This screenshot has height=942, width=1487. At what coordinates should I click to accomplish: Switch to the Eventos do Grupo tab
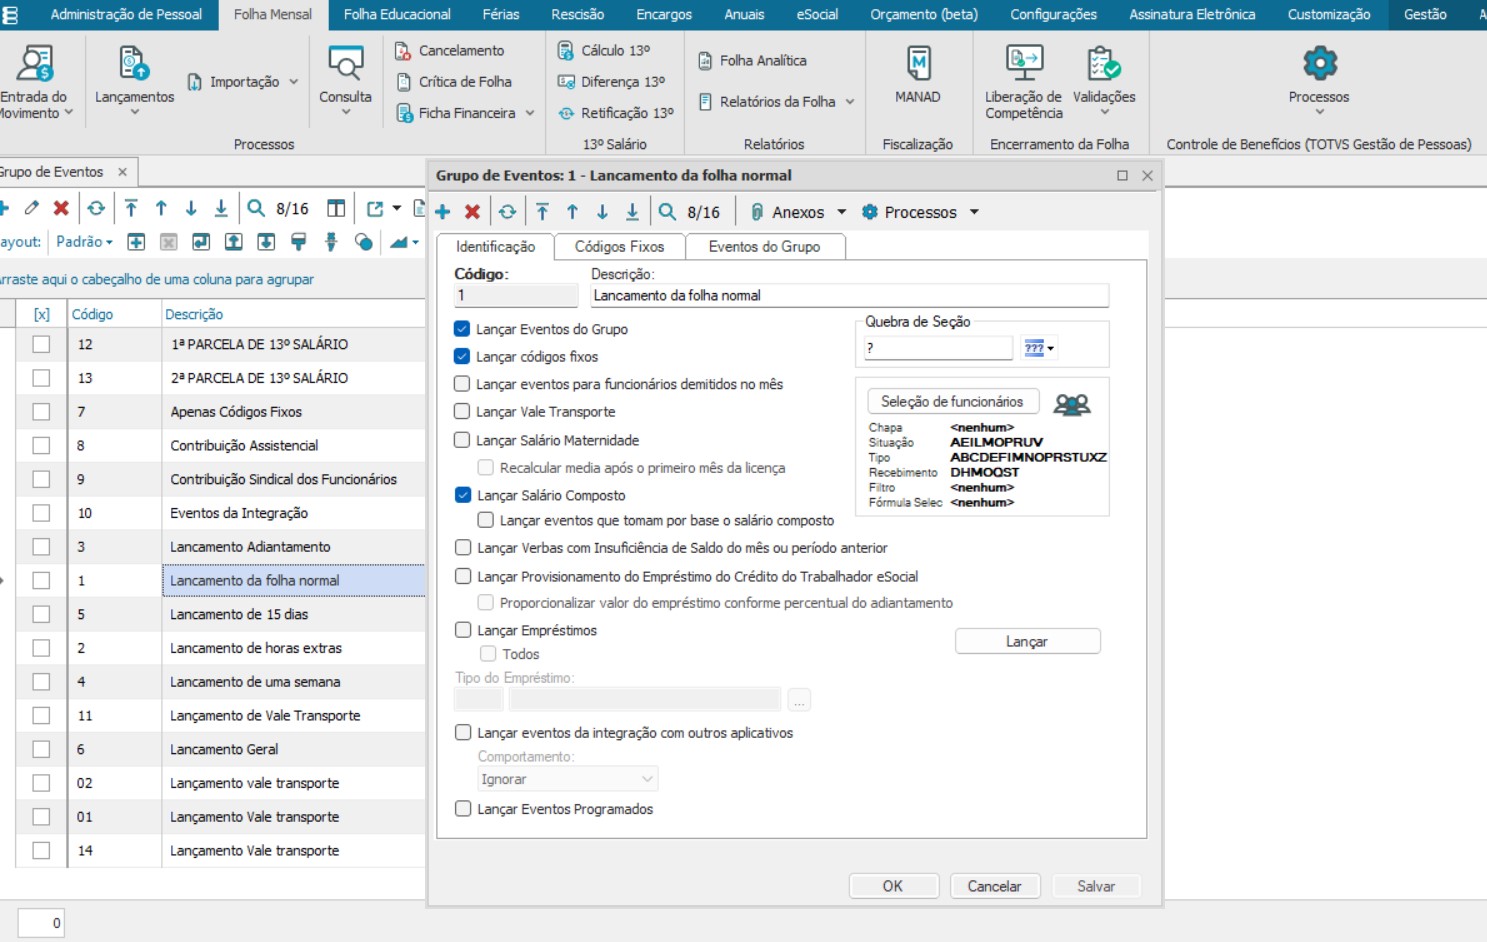pos(764,247)
